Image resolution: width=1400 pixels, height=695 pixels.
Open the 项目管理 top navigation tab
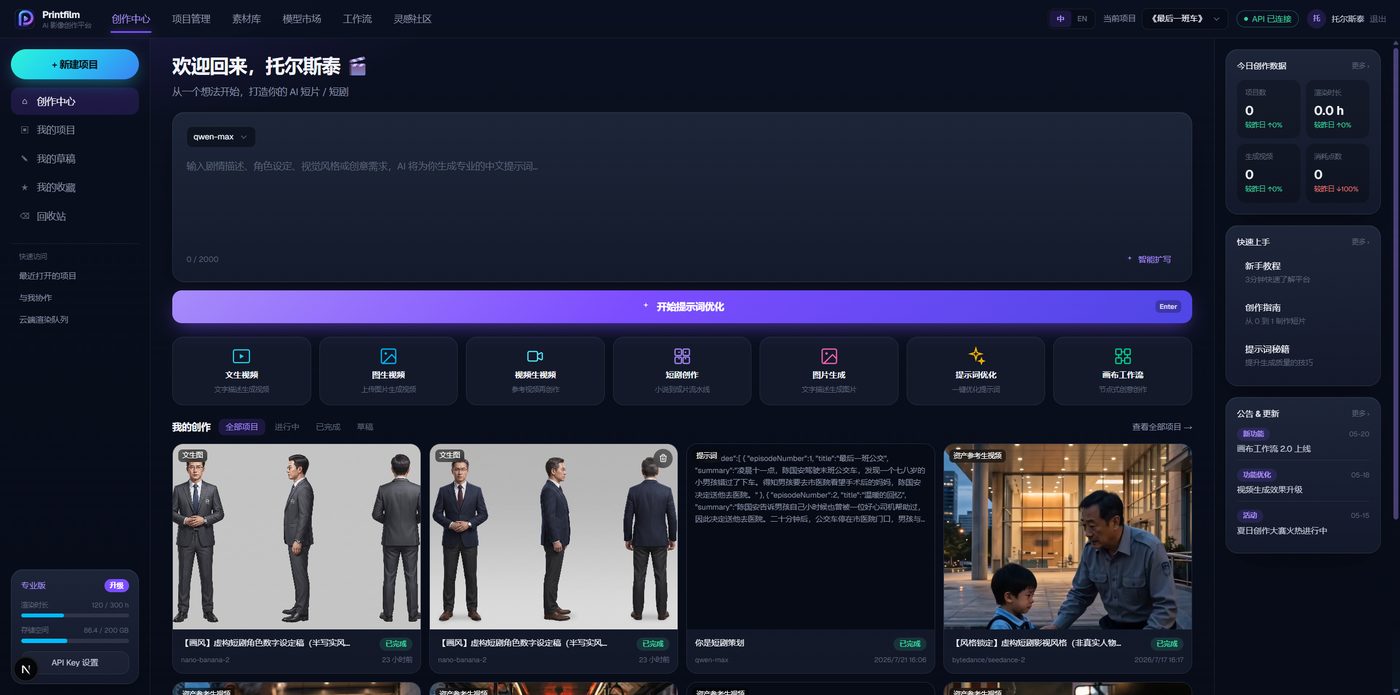click(191, 18)
